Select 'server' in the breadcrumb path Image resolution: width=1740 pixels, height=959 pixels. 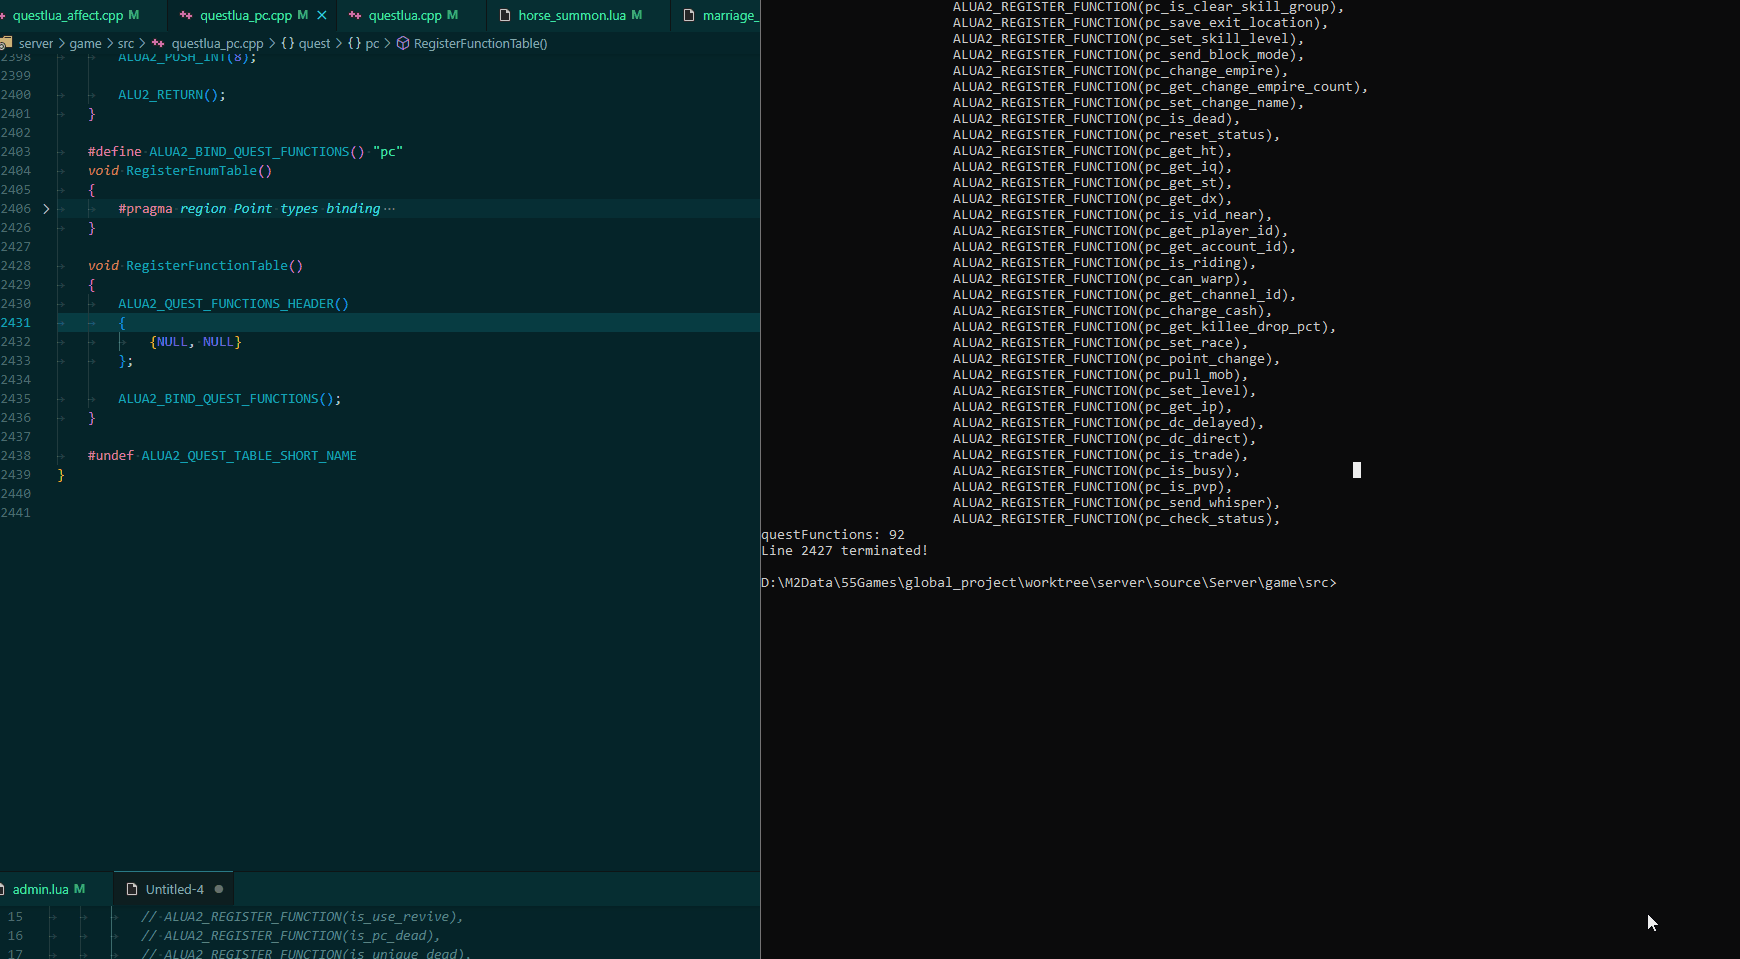click(x=36, y=43)
